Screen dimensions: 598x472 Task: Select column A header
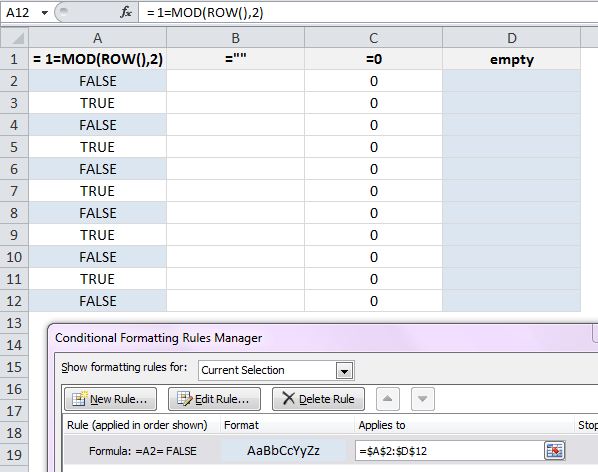point(98,38)
